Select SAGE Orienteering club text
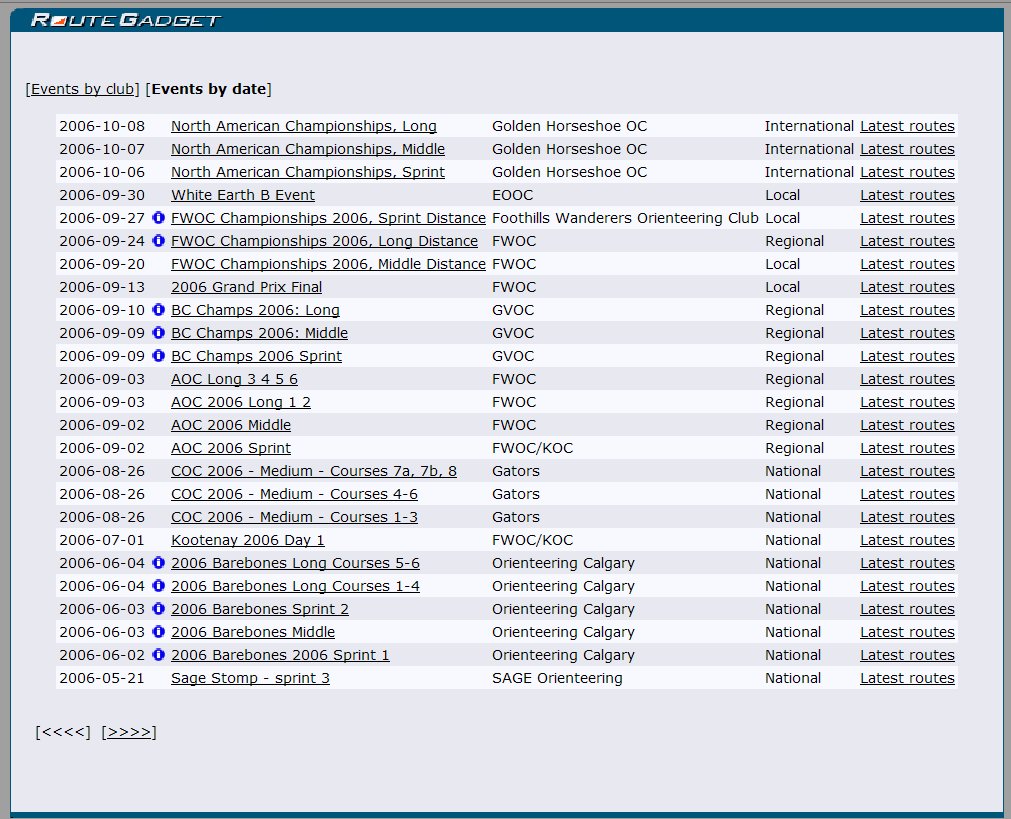 tap(557, 678)
